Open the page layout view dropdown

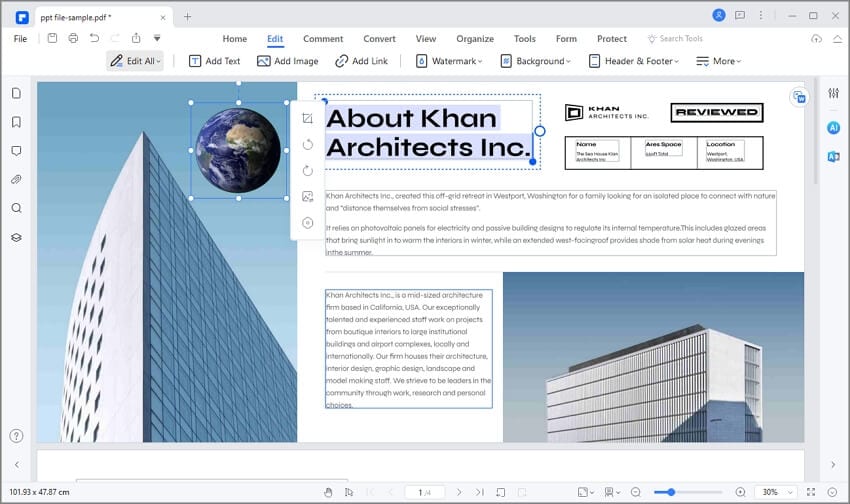tap(613, 492)
